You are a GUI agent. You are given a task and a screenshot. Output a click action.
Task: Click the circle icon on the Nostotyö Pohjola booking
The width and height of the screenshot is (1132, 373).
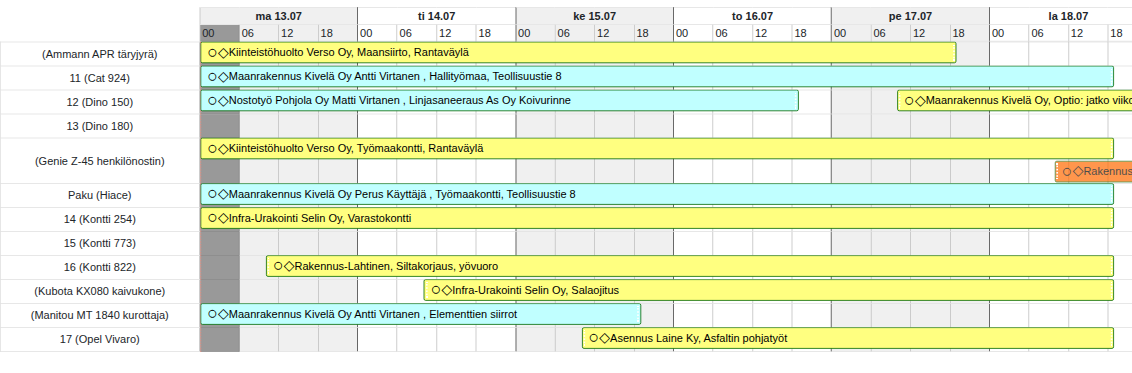point(212,101)
